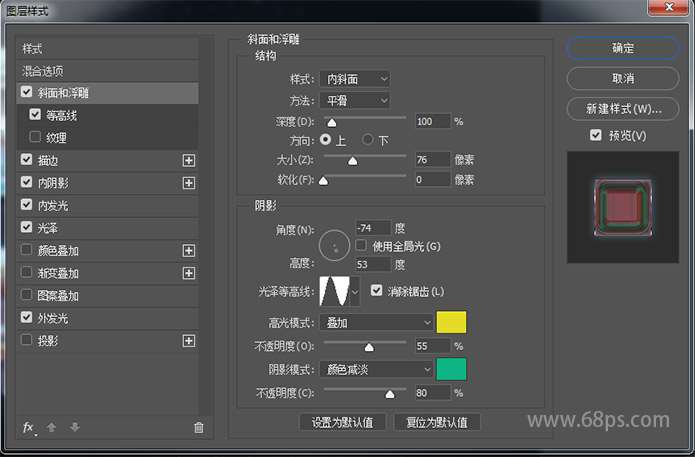Viewport: 695px width, 457px height.
Task: Click the plus icon beside 渐变叠加
Action: tap(188, 273)
